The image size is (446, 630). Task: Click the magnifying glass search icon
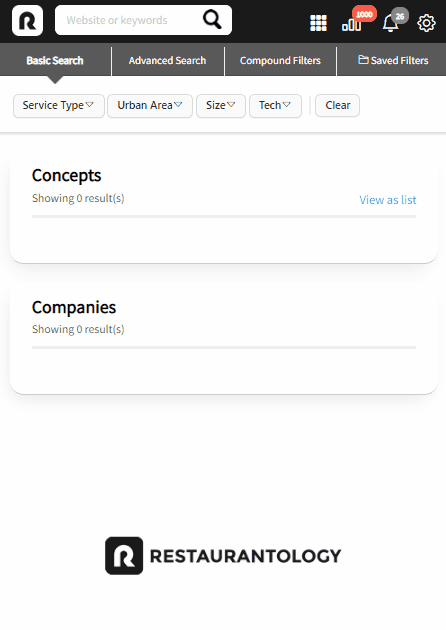212,19
